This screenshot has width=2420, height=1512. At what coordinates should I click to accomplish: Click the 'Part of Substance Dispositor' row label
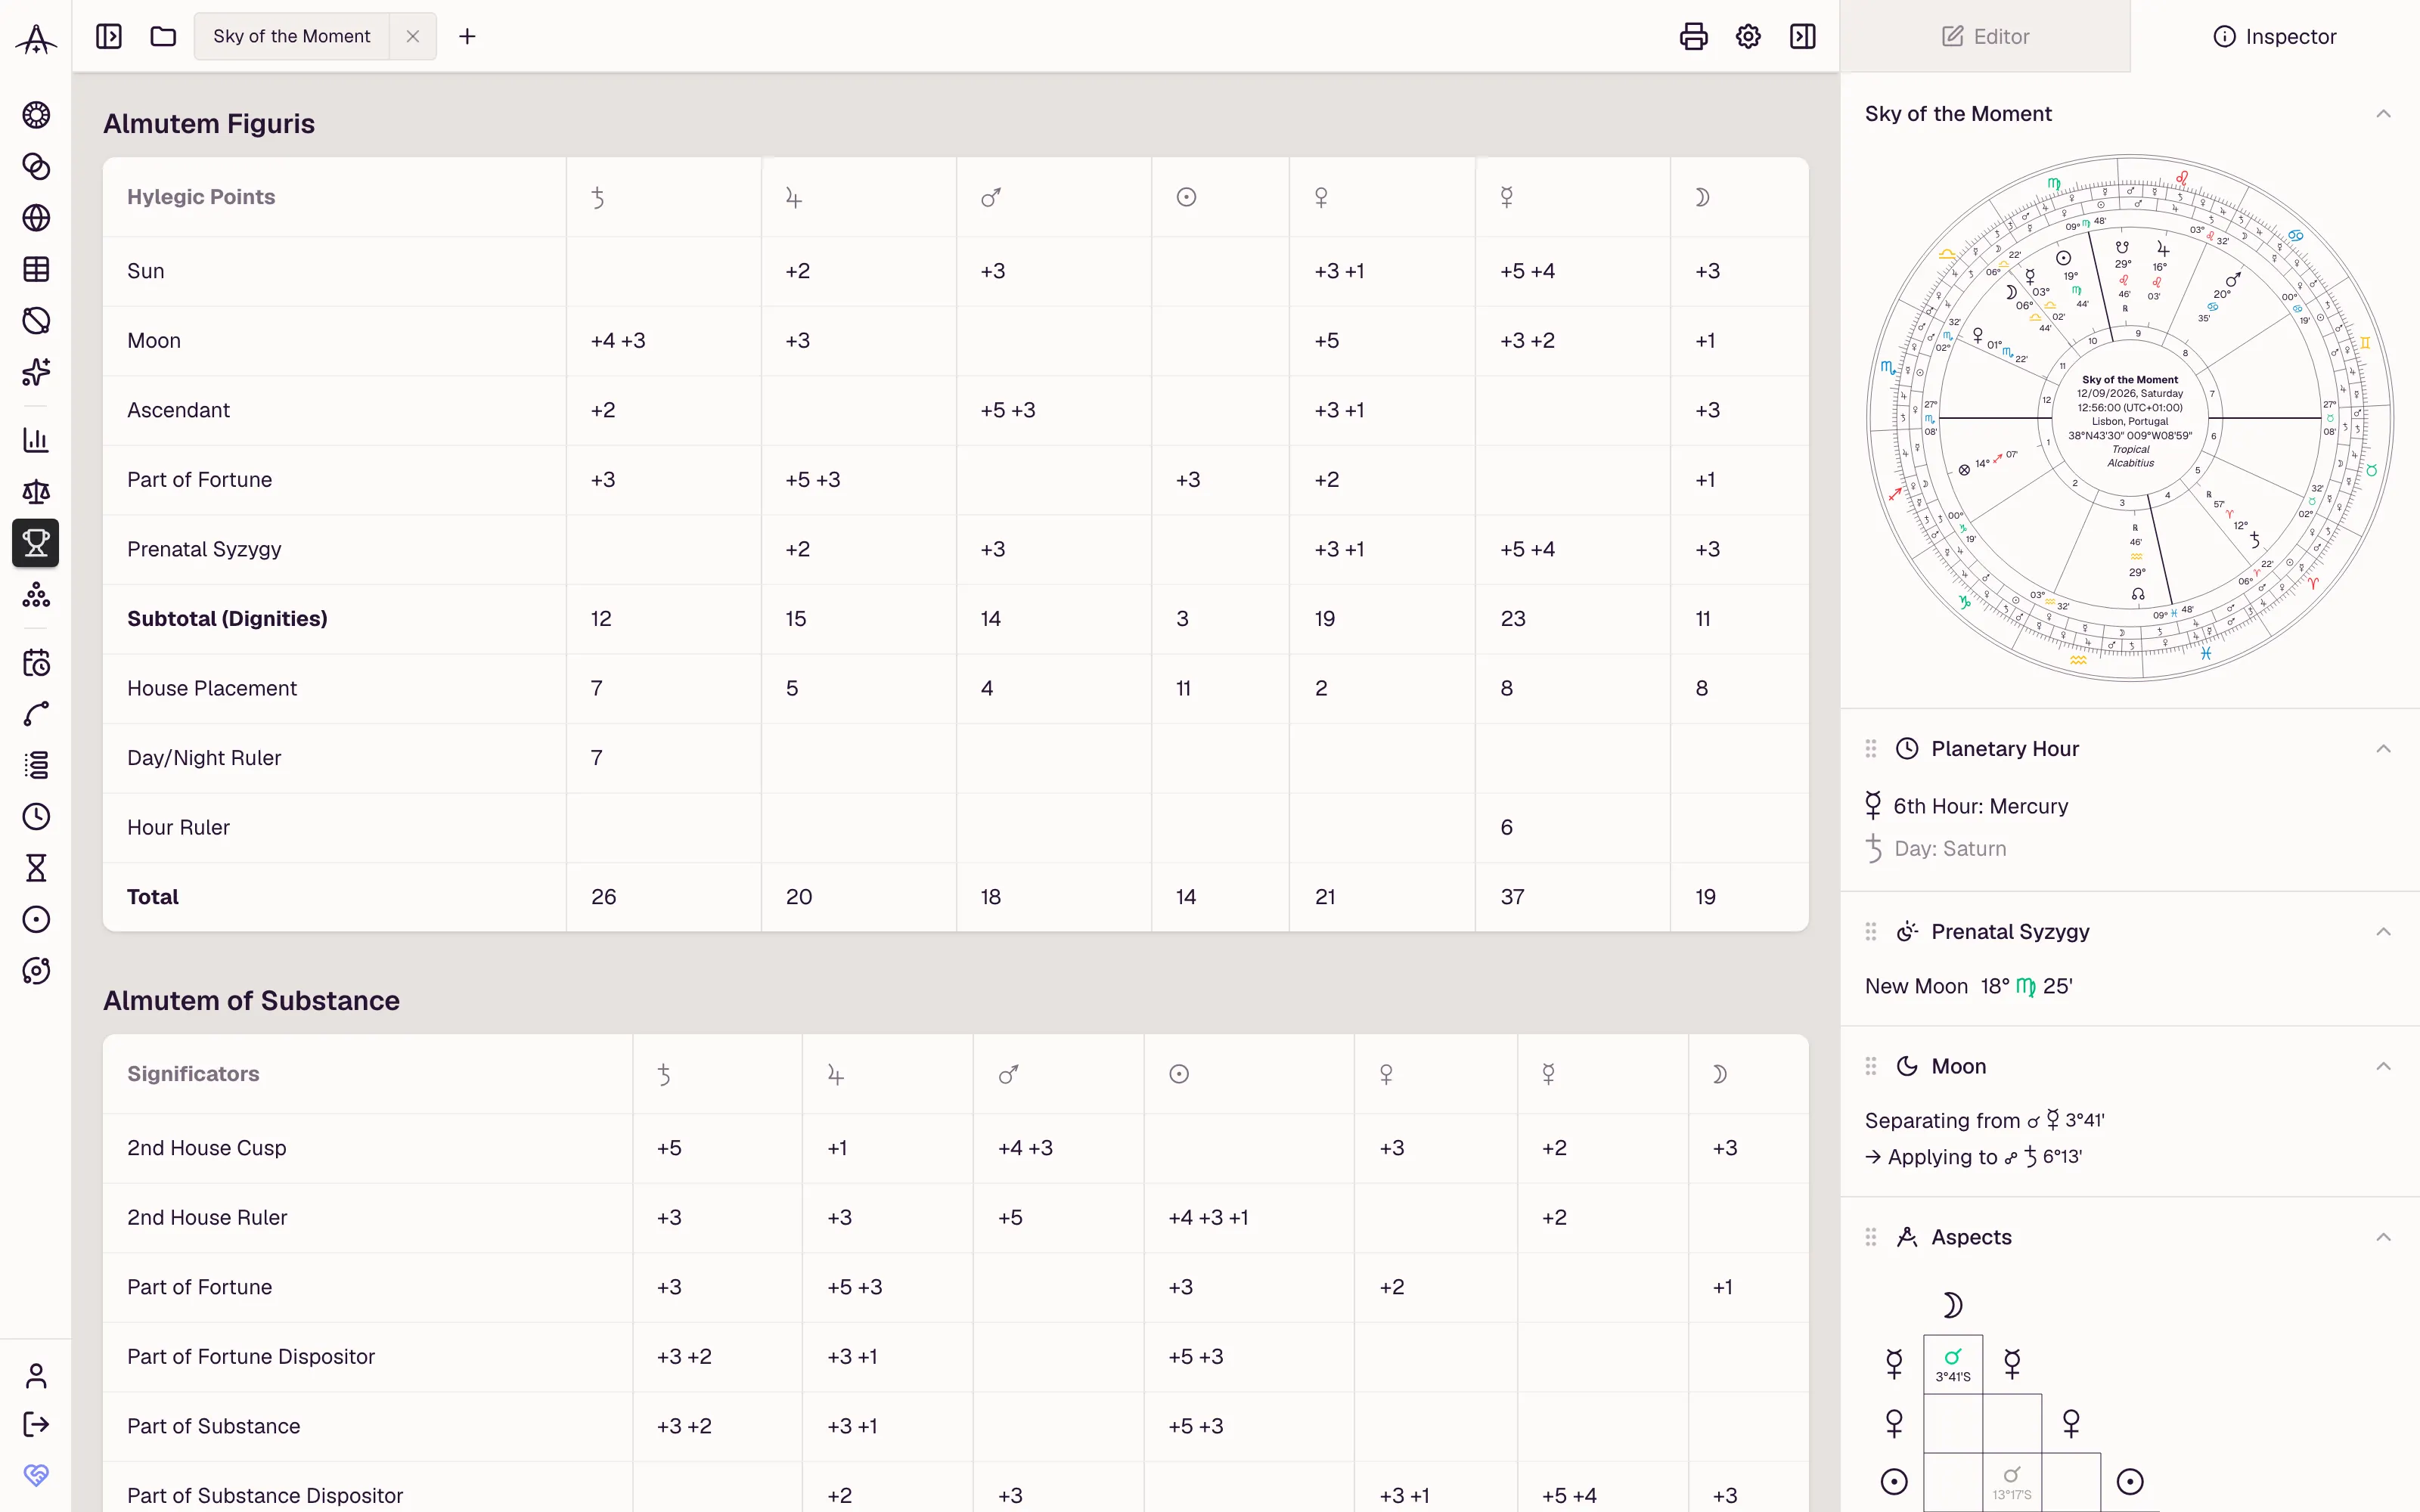coord(265,1495)
